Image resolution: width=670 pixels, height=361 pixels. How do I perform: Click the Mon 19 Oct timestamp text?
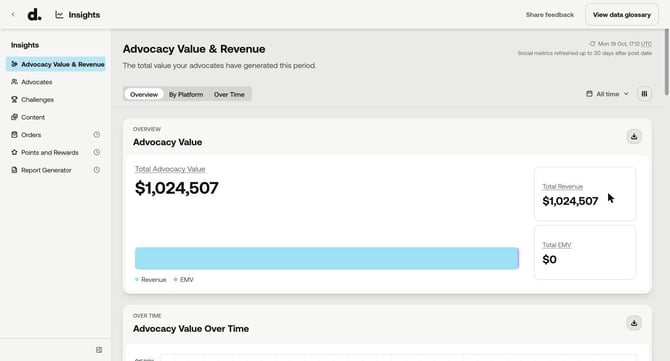[x=624, y=44]
